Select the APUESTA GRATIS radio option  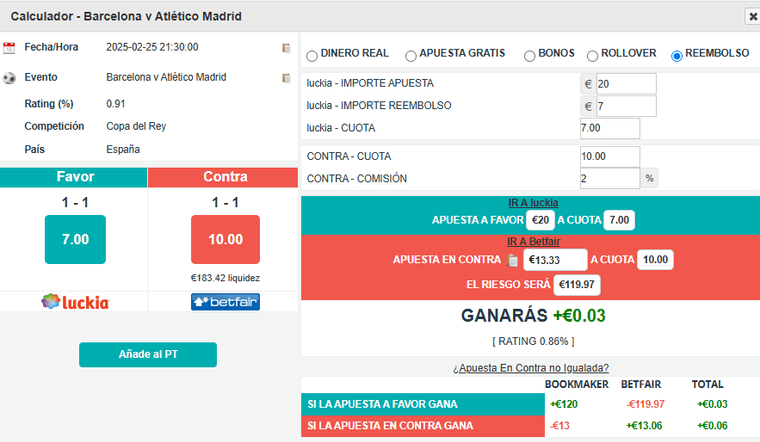click(x=411, y=55)
